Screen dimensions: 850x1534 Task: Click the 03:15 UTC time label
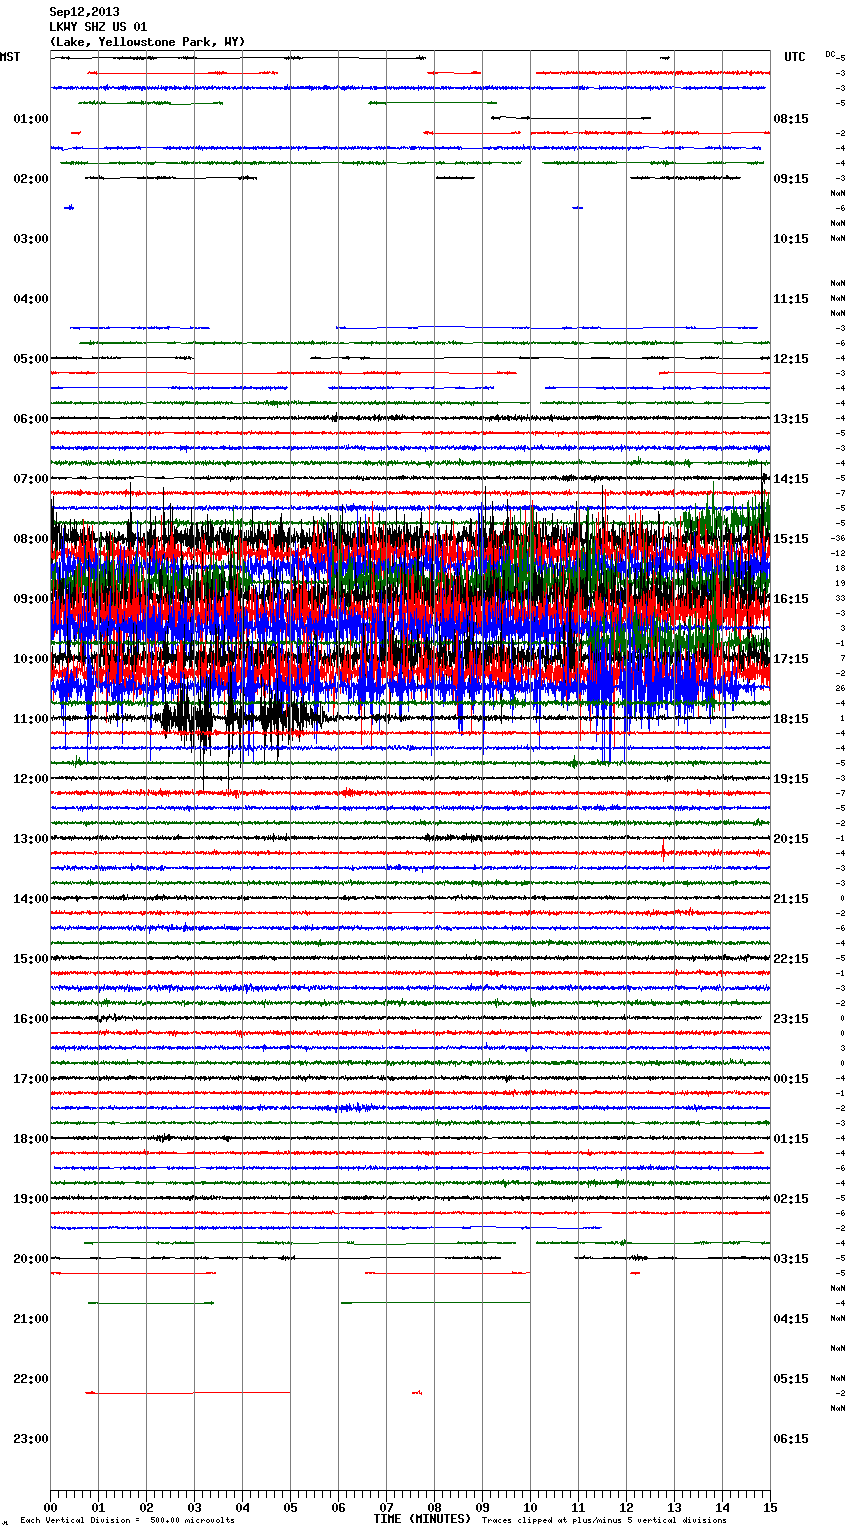(791, 1259)
